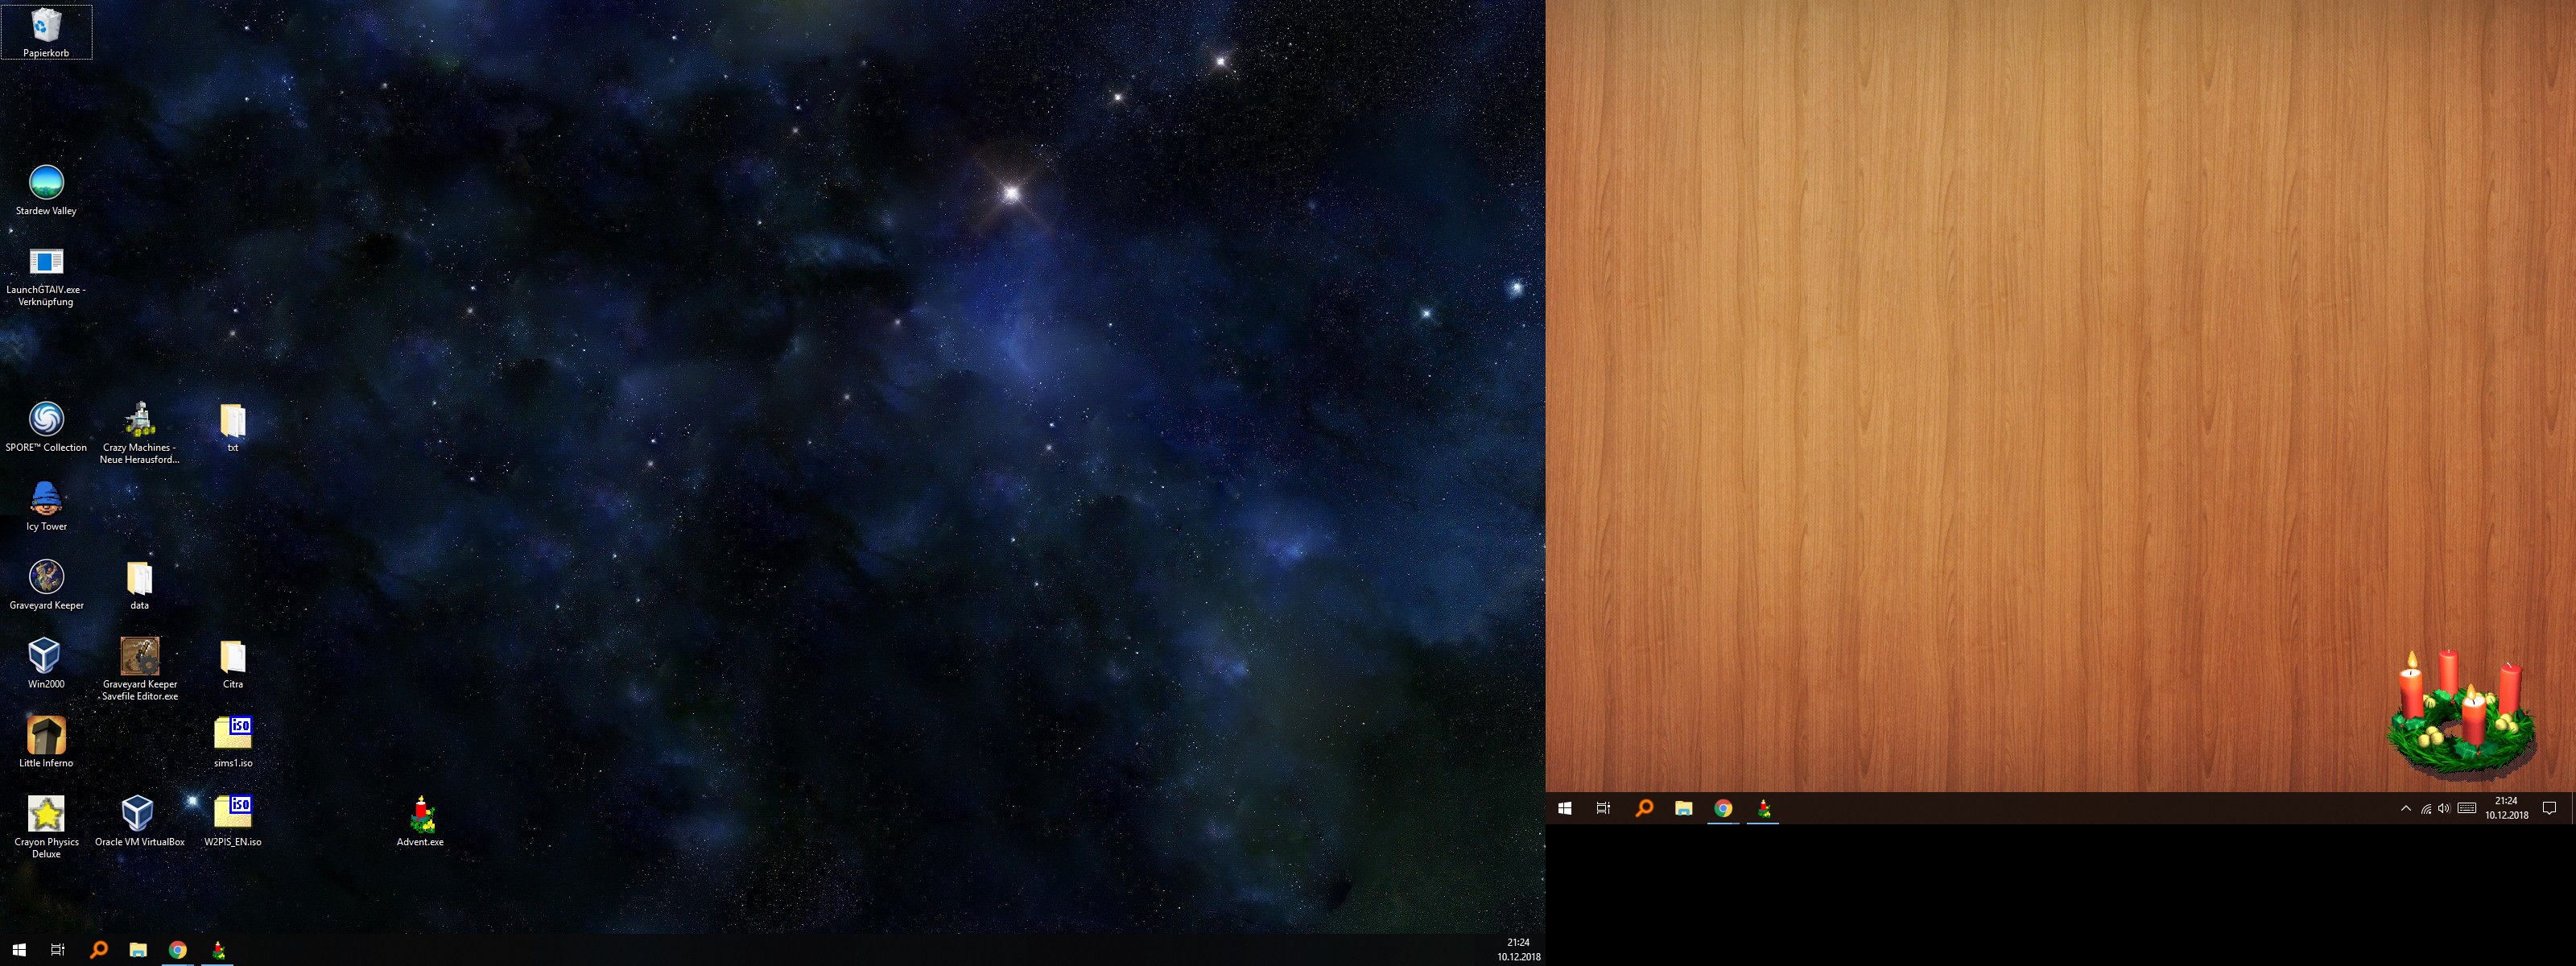
Task: Click the Crayon Physics Deluxe icon
Action: [46, 815]
